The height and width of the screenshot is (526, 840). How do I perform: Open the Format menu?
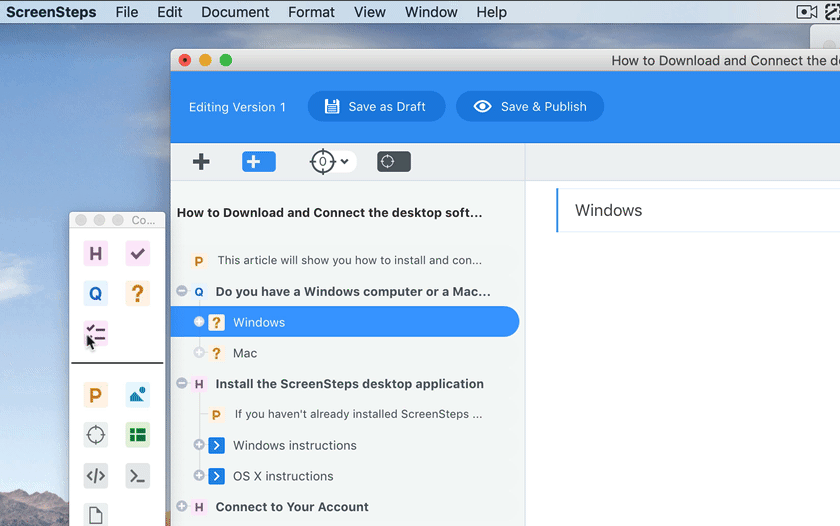(311, 12)
